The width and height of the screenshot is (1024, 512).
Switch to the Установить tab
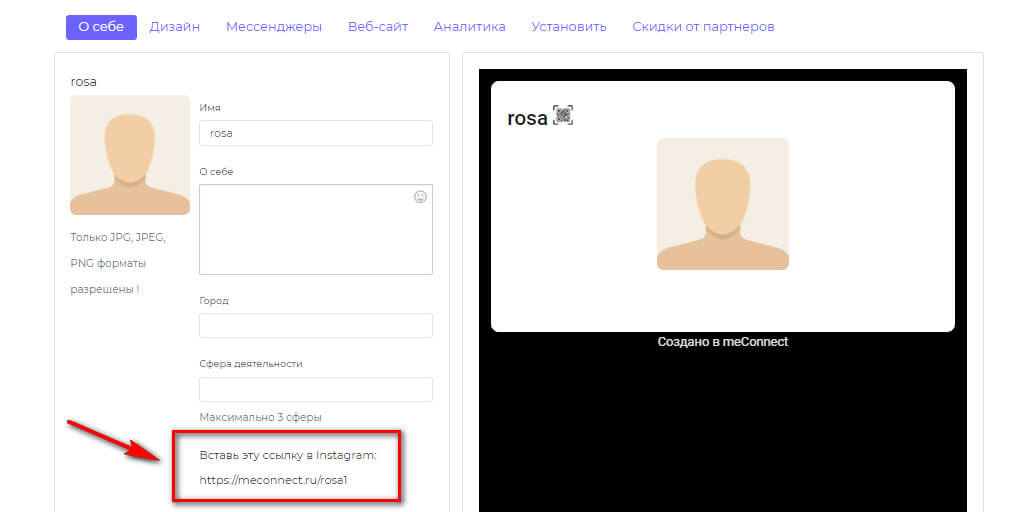point(569,27)
